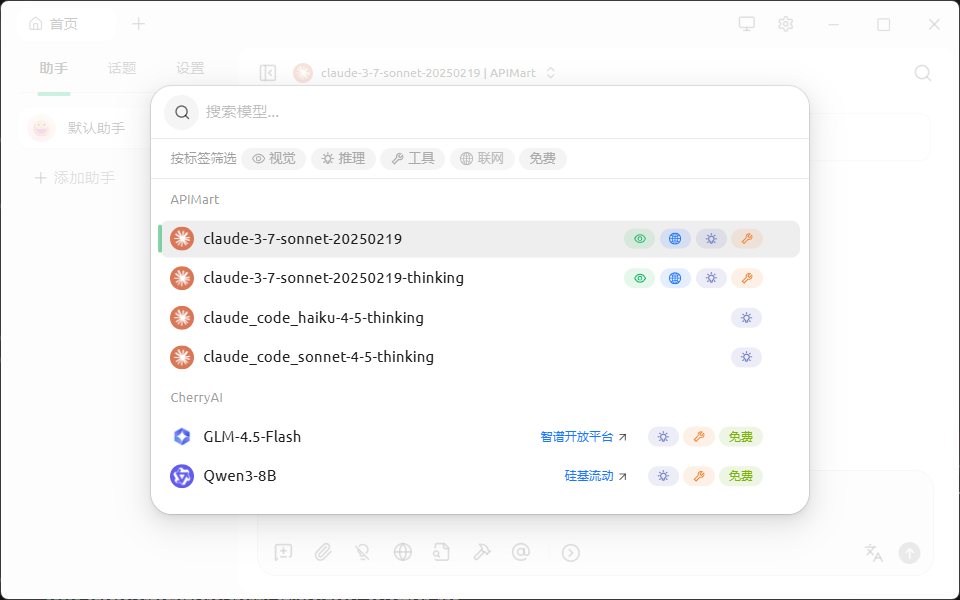Viewport: 960px width, 600px height.
Task: Click 免费 badge on GLM-4.5-Flash row
Action: click(741, 437)
